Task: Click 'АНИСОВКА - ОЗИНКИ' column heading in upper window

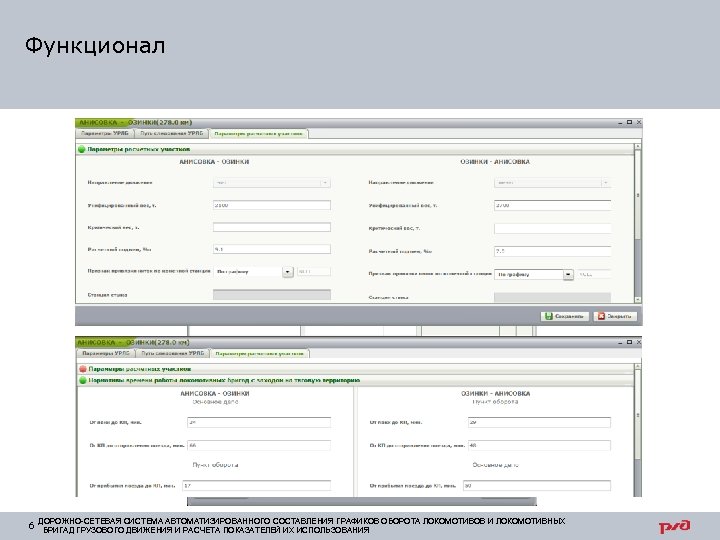Action: coord(214,162)
